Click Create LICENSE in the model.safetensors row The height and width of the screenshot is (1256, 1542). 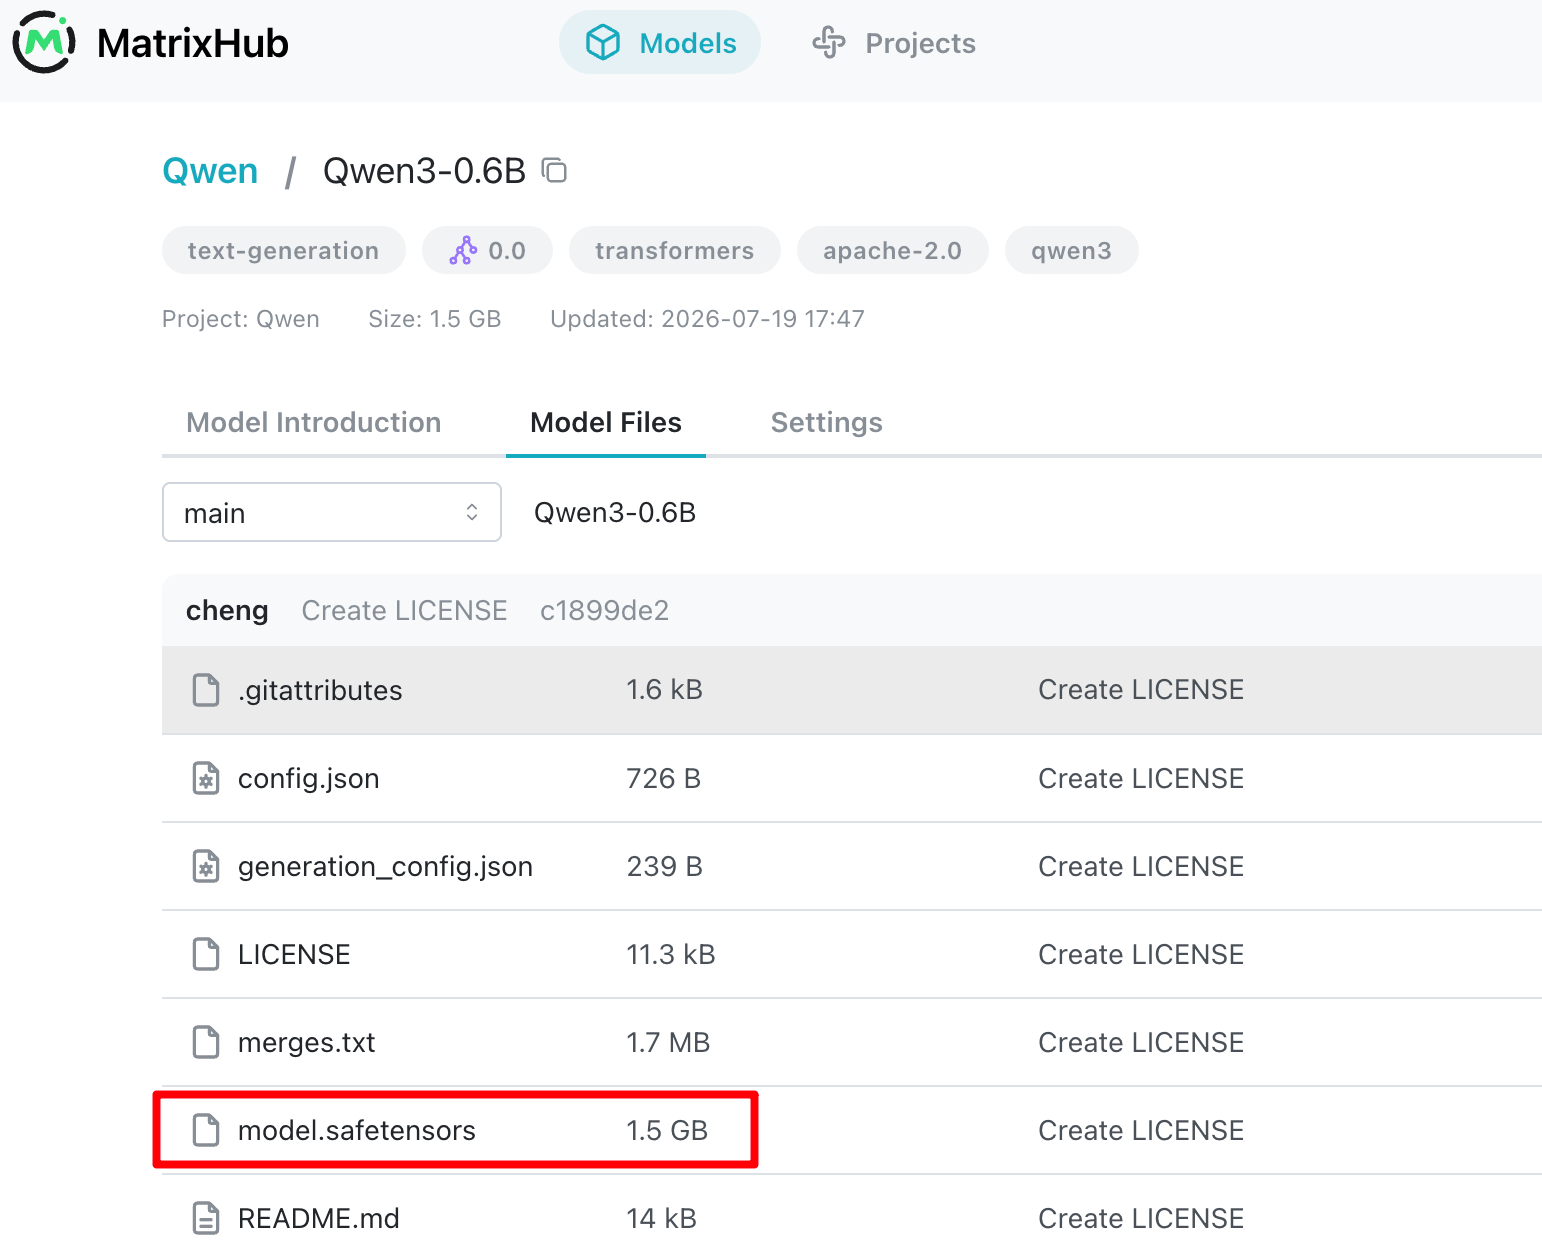point(1141,1130)
